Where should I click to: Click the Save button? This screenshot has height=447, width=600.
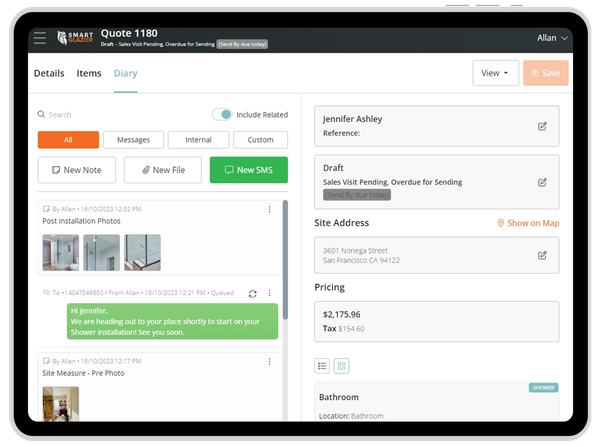point(545,73)
